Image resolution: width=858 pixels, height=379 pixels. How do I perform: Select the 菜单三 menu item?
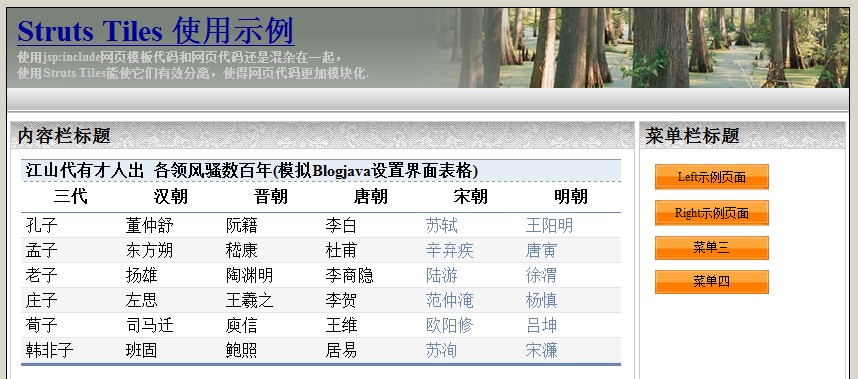click(711, 248)
